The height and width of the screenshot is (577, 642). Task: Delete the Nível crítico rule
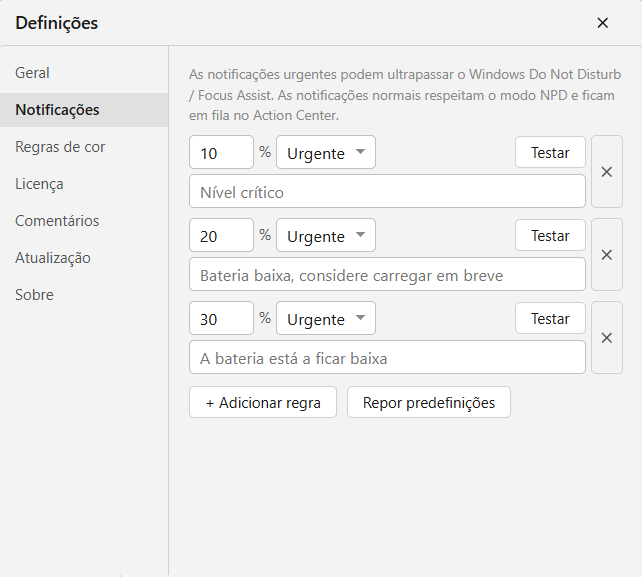coord(607,172)
